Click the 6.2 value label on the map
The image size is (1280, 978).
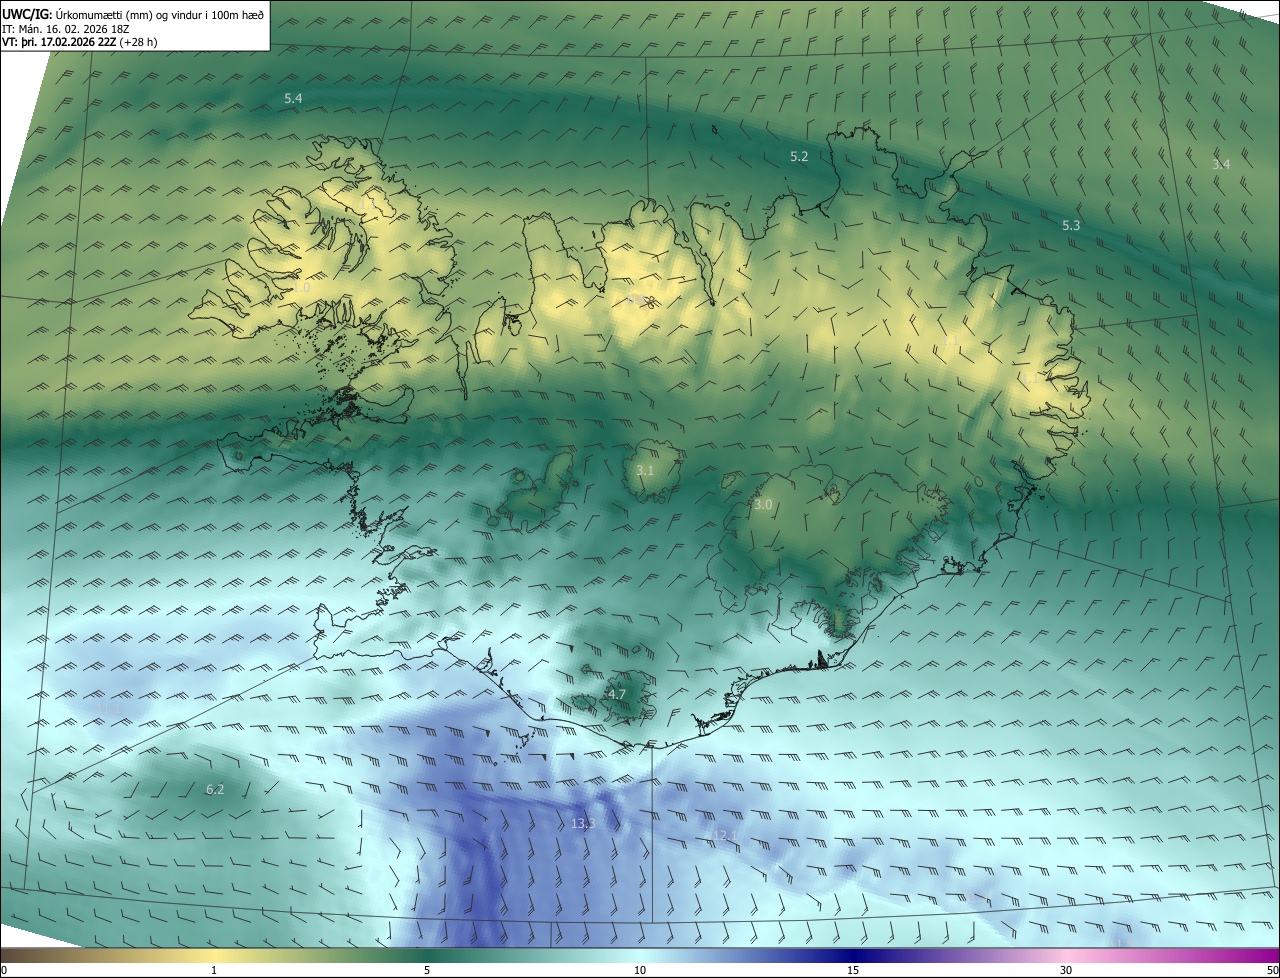click(215, 790)
